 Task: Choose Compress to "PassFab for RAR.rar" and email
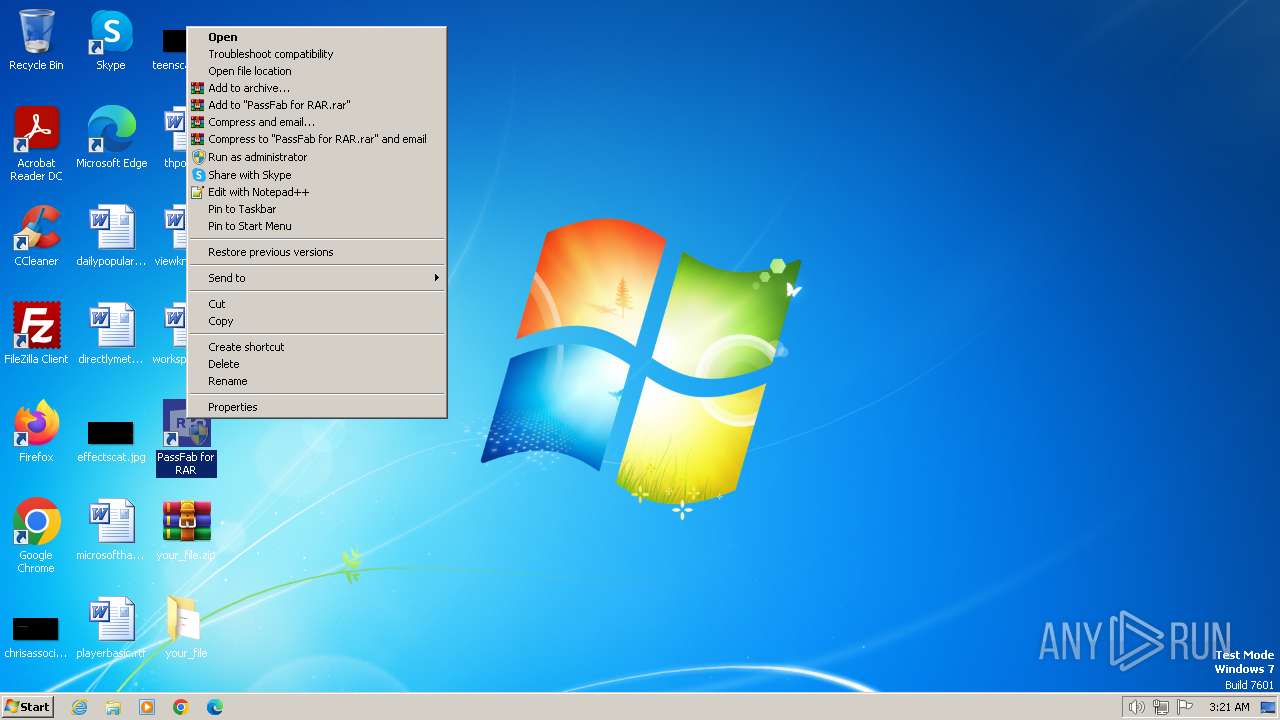pos(316,139)
